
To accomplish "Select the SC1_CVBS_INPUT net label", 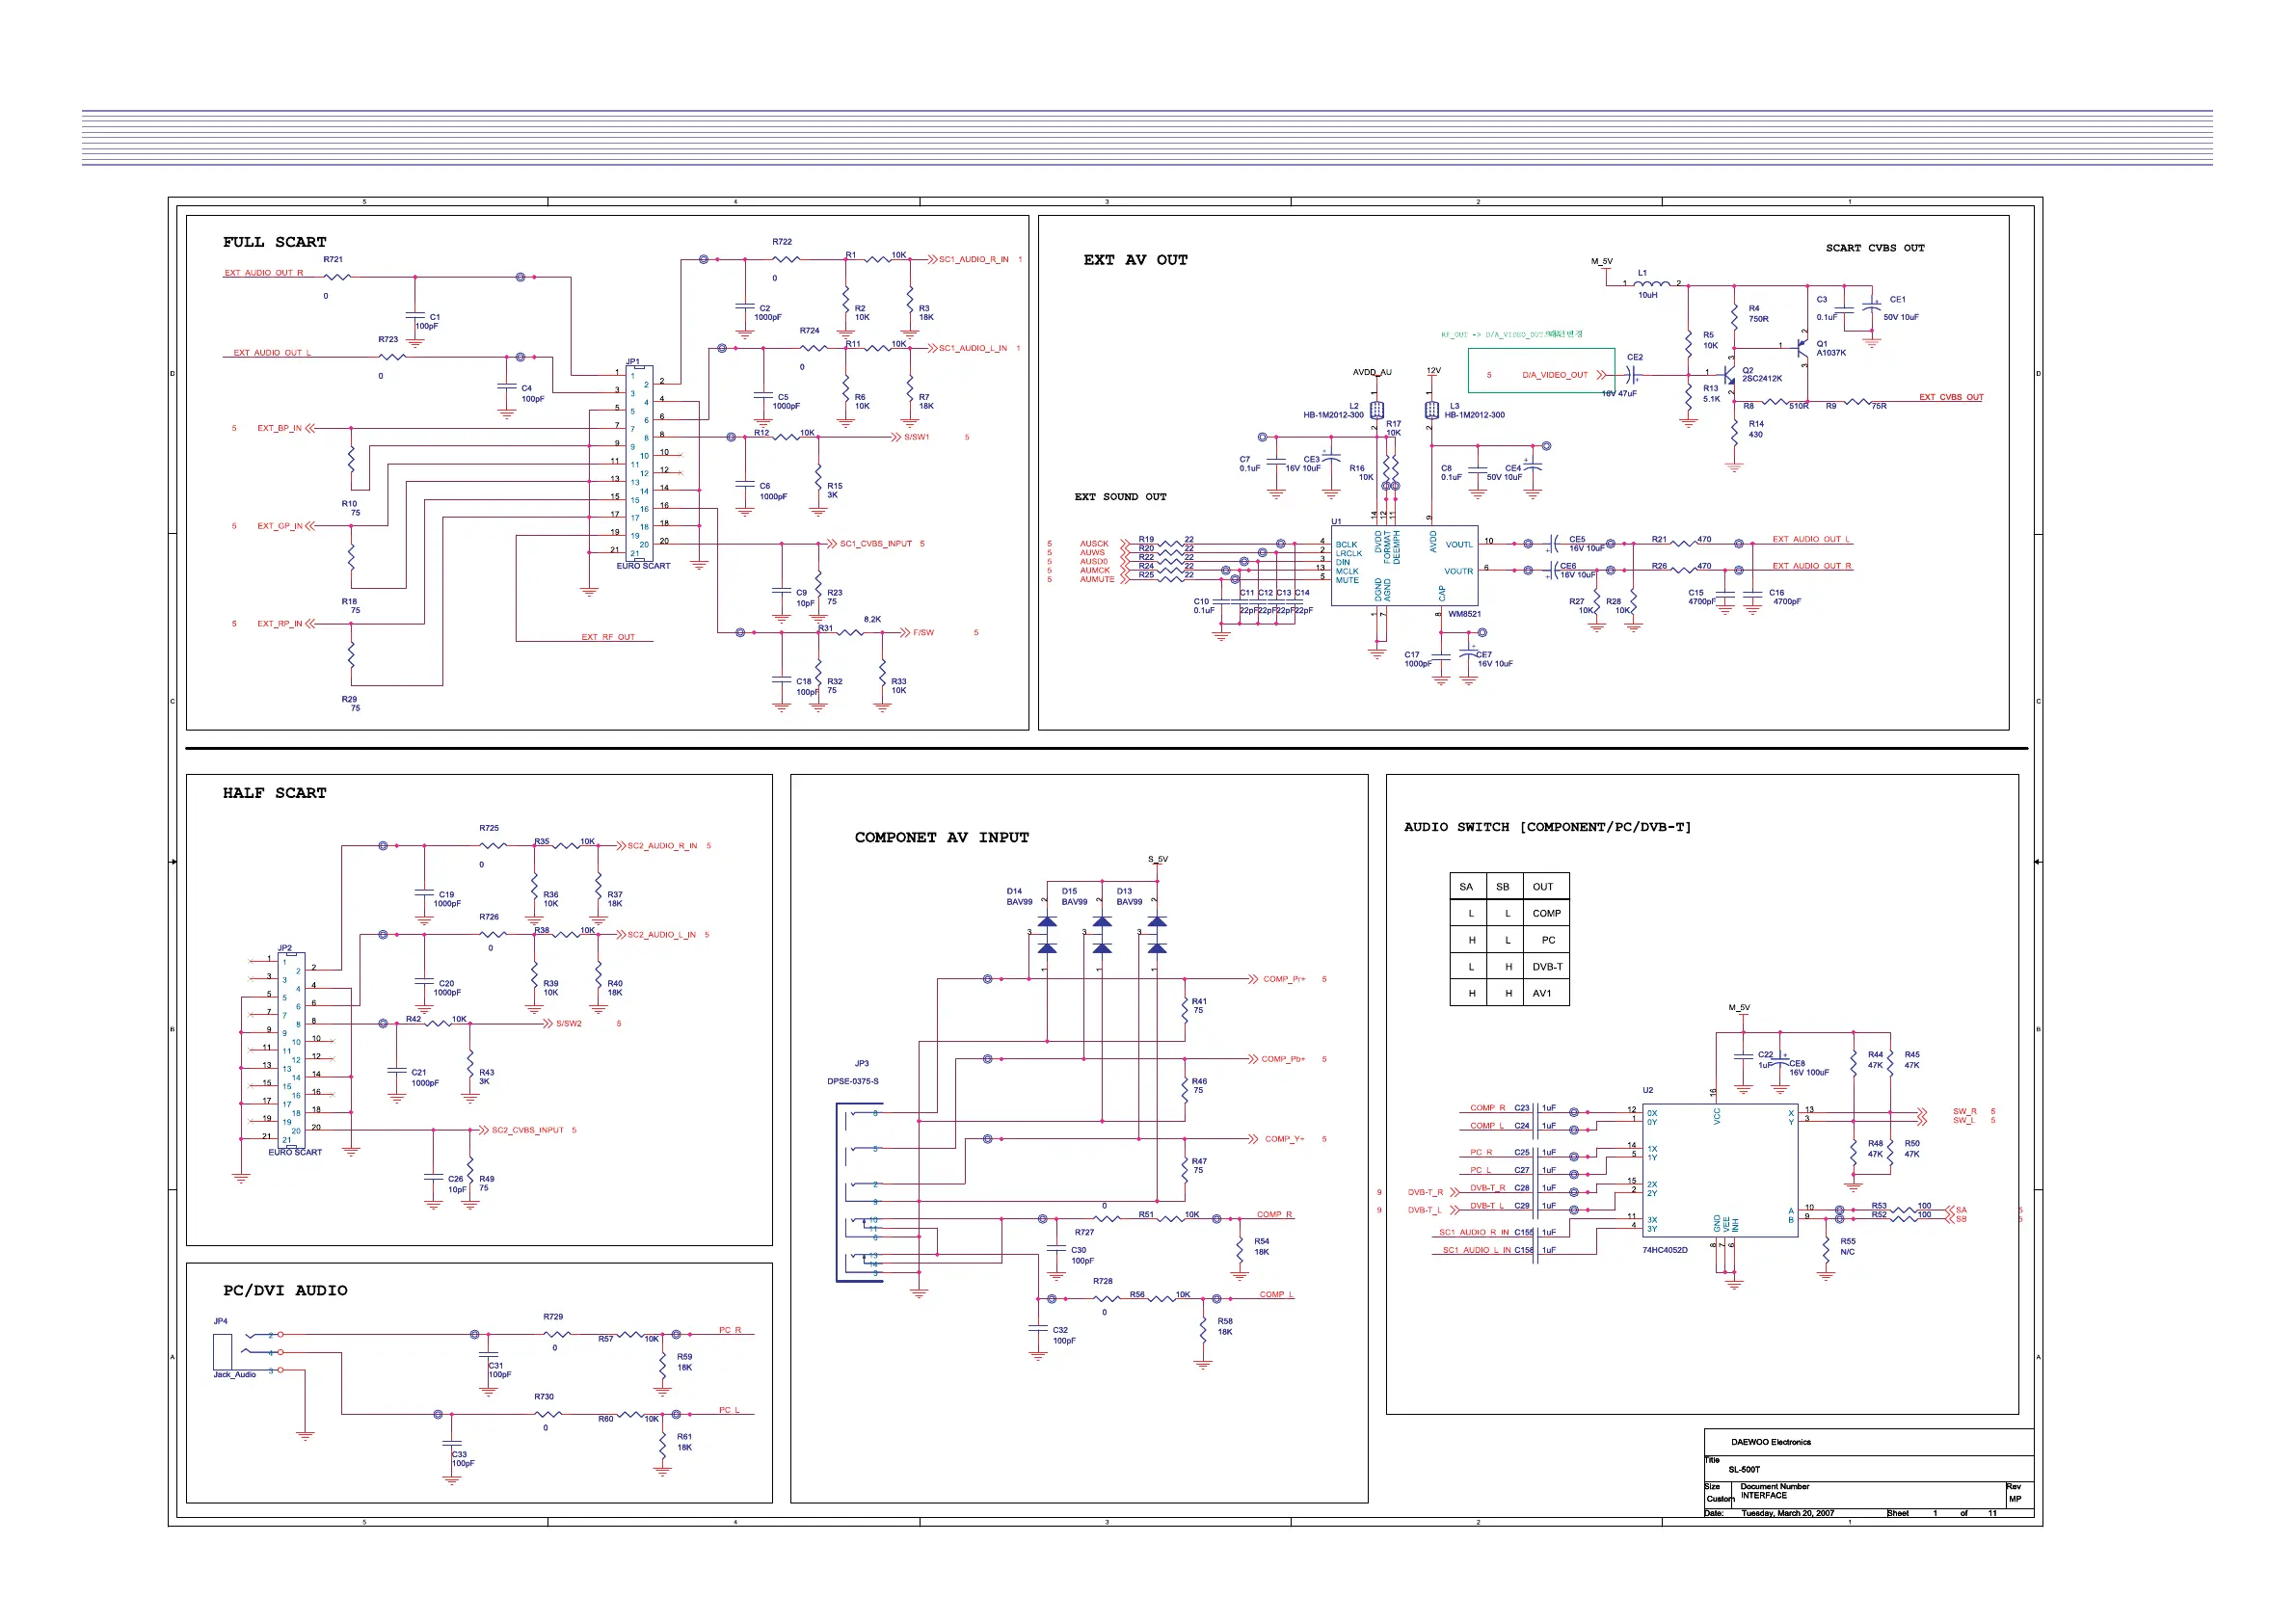I will (x=875, y=544).
